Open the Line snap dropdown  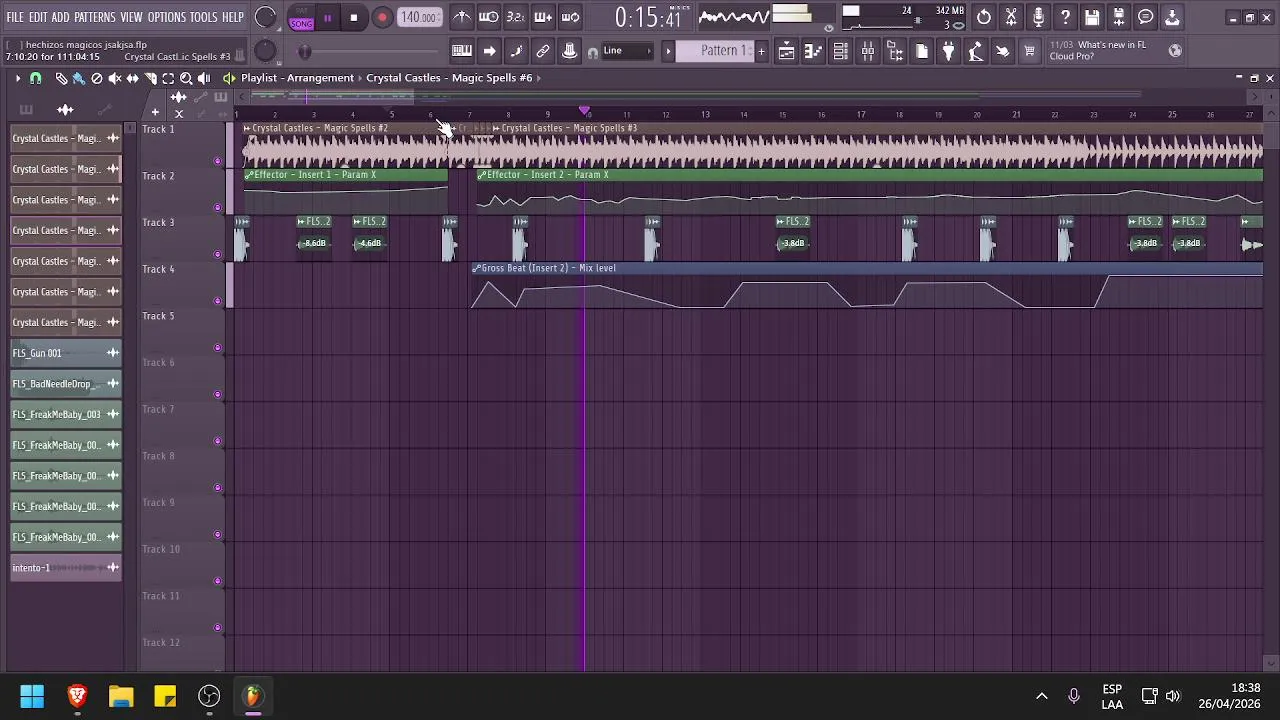point(626,51)
